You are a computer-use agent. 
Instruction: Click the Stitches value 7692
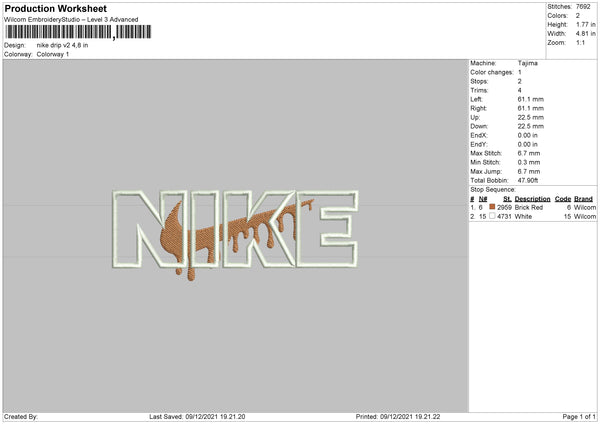click(583, 7)
